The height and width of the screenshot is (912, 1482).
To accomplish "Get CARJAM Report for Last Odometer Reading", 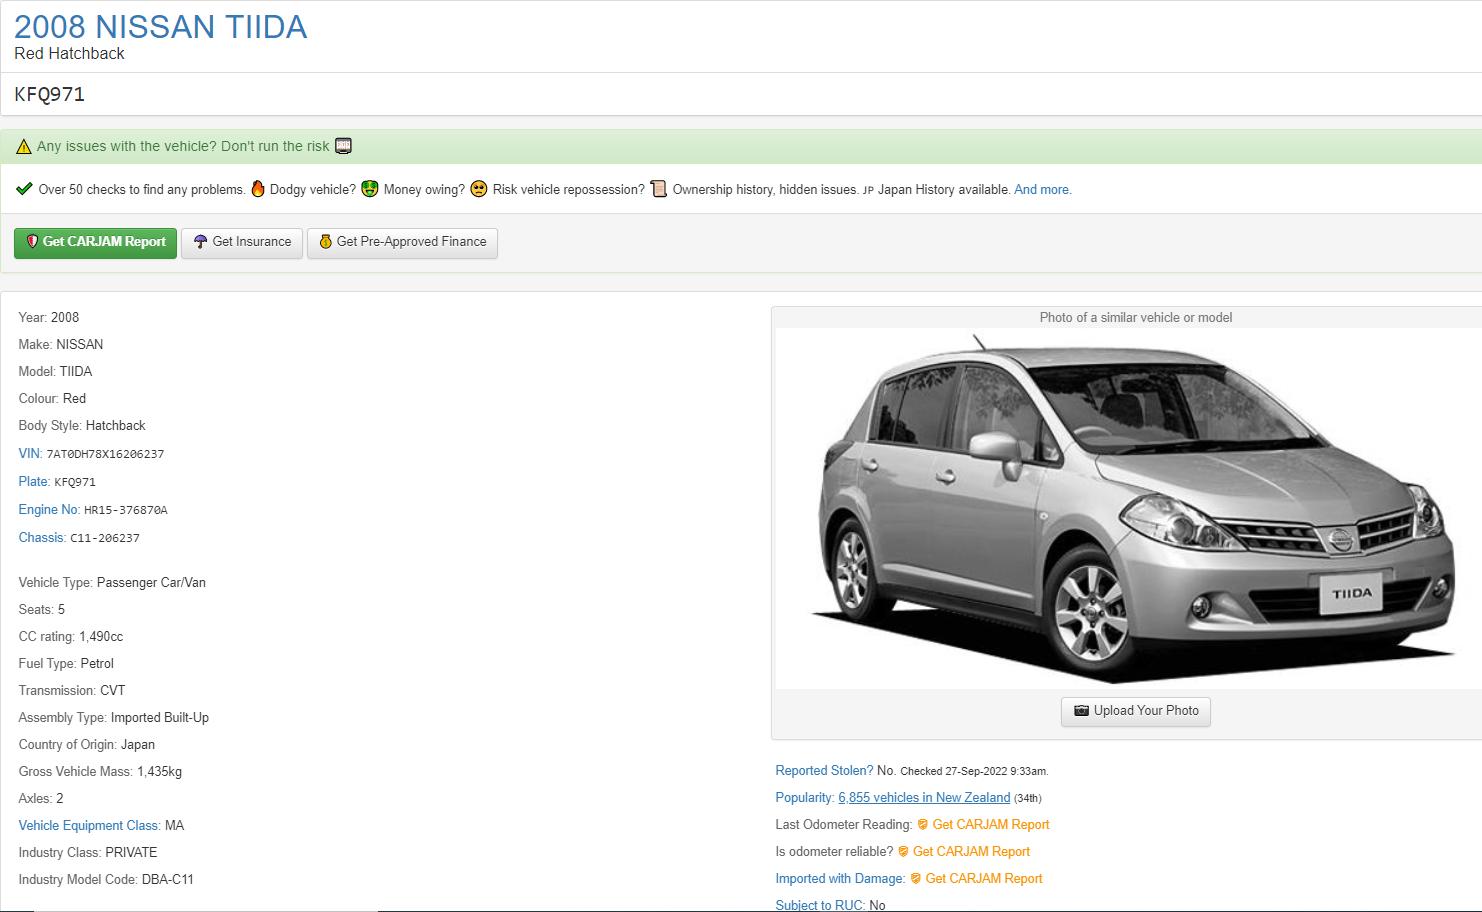I will [x=991, y=825].
